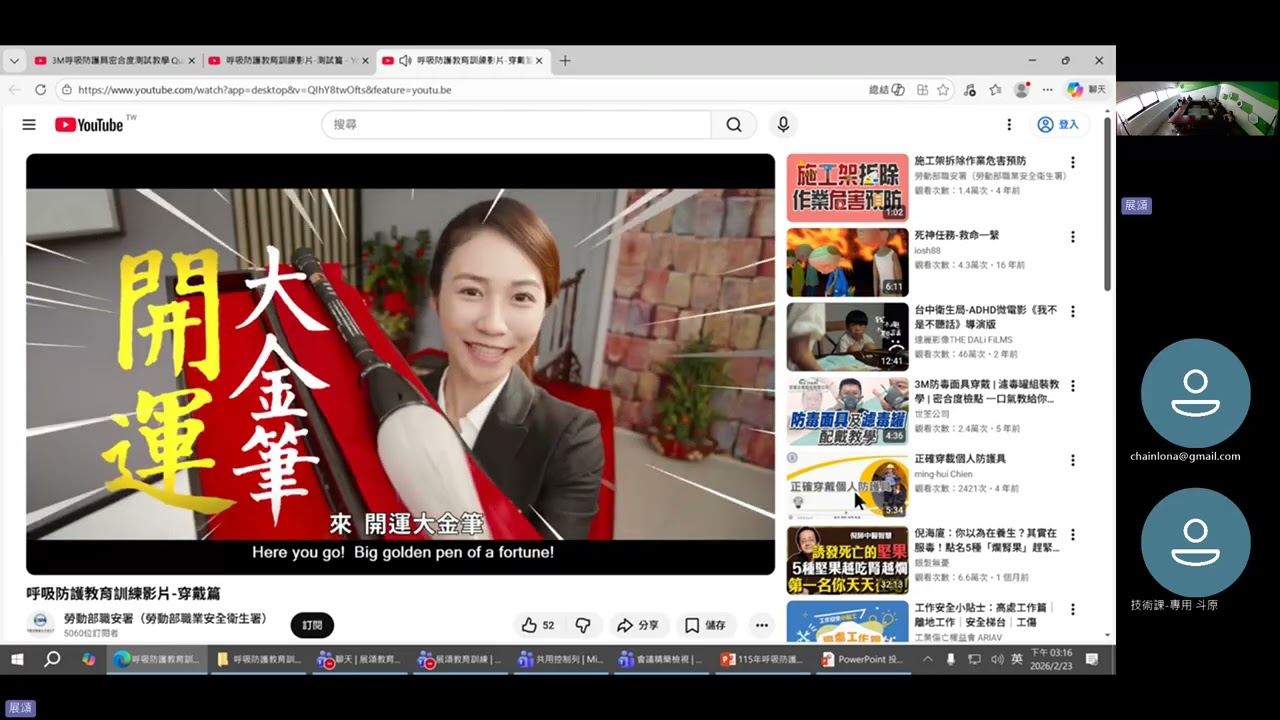Screen dimensions: 1280x720
Task: Click the main video player
Action: [400, 364]
